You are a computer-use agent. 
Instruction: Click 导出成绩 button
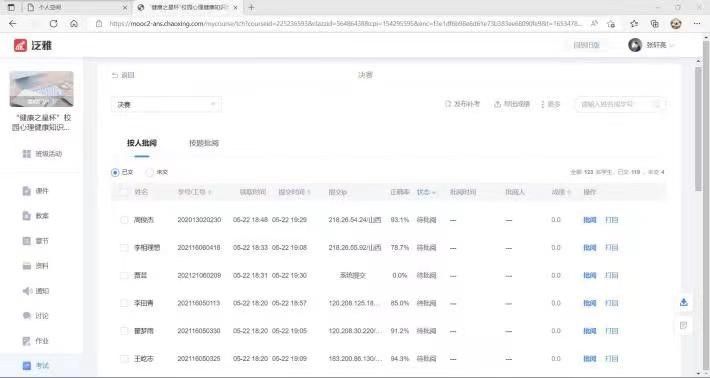(x=512, y=104)
